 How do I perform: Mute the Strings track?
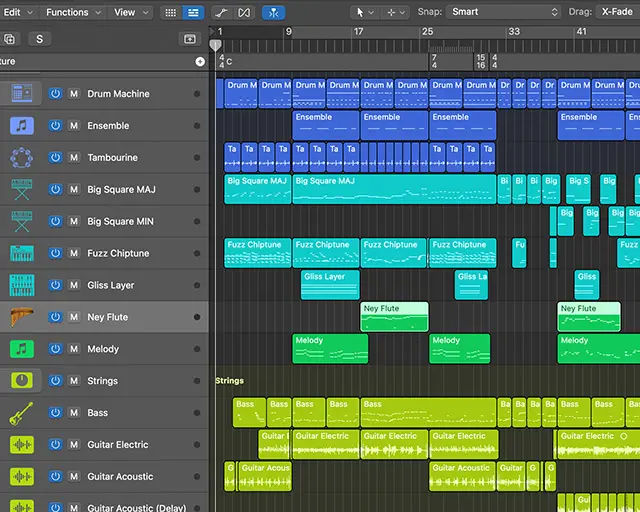point(74,381)
